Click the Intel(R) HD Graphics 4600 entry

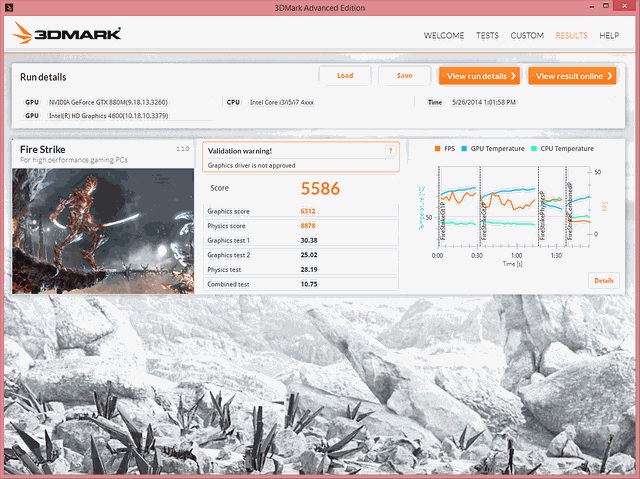pos(109,116)
